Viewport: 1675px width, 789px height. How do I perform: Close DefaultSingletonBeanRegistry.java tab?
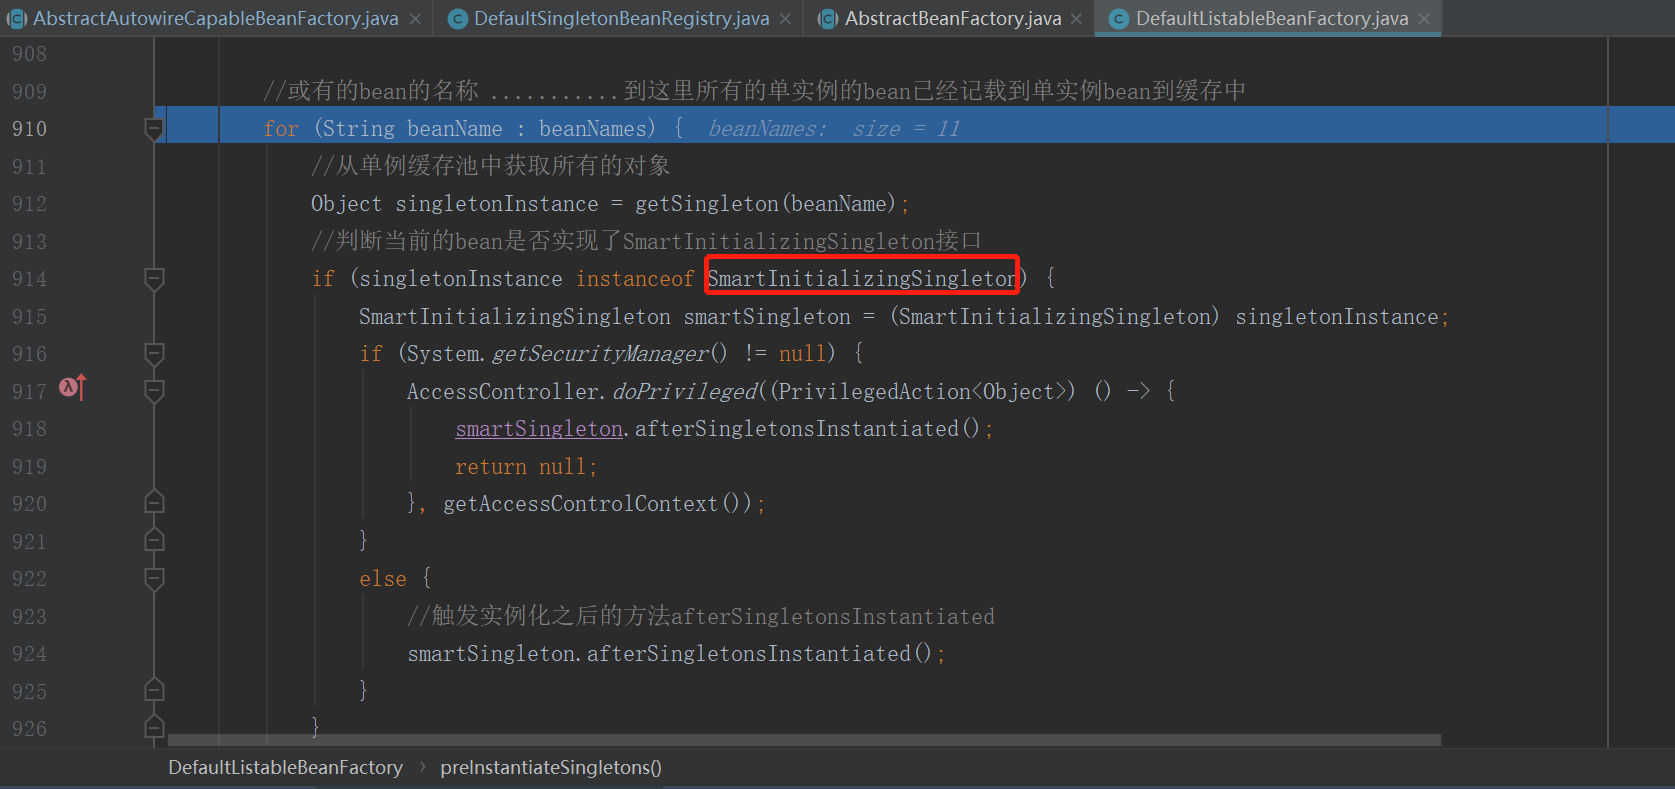click(x=785, y=19)
